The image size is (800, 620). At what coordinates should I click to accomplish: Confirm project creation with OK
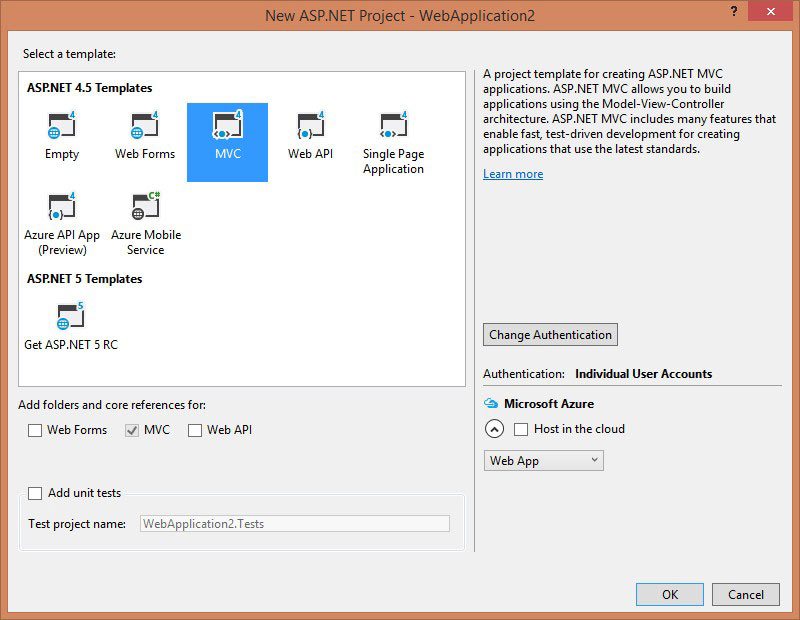click(669, 594)
